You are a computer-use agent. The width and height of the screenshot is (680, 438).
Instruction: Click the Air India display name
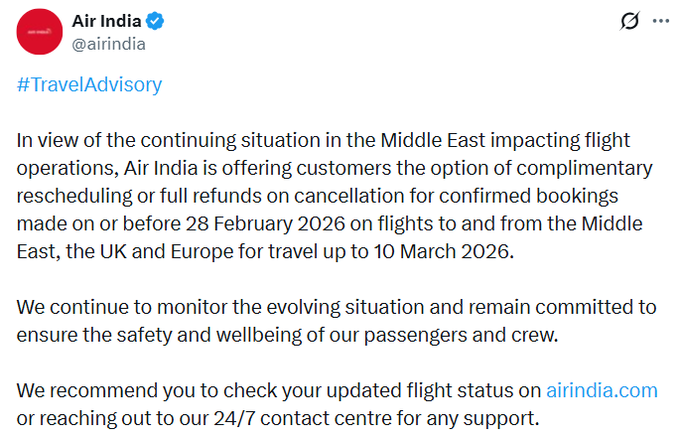(106, 22)
